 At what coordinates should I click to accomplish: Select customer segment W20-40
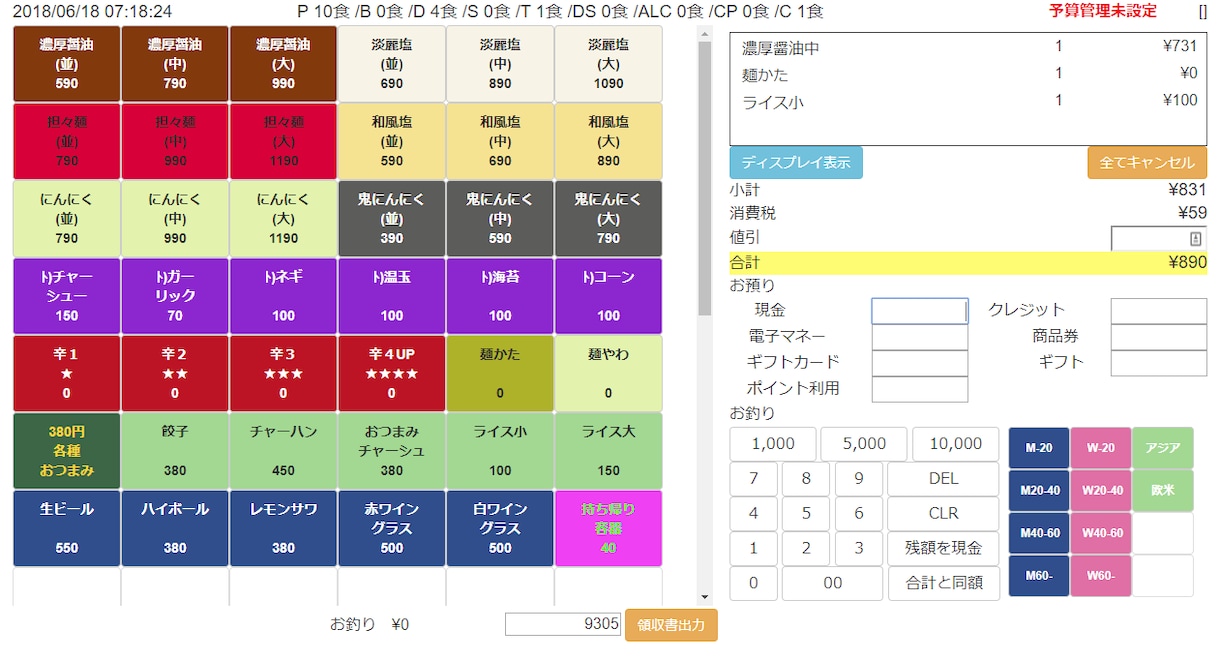pos(1101,491)
